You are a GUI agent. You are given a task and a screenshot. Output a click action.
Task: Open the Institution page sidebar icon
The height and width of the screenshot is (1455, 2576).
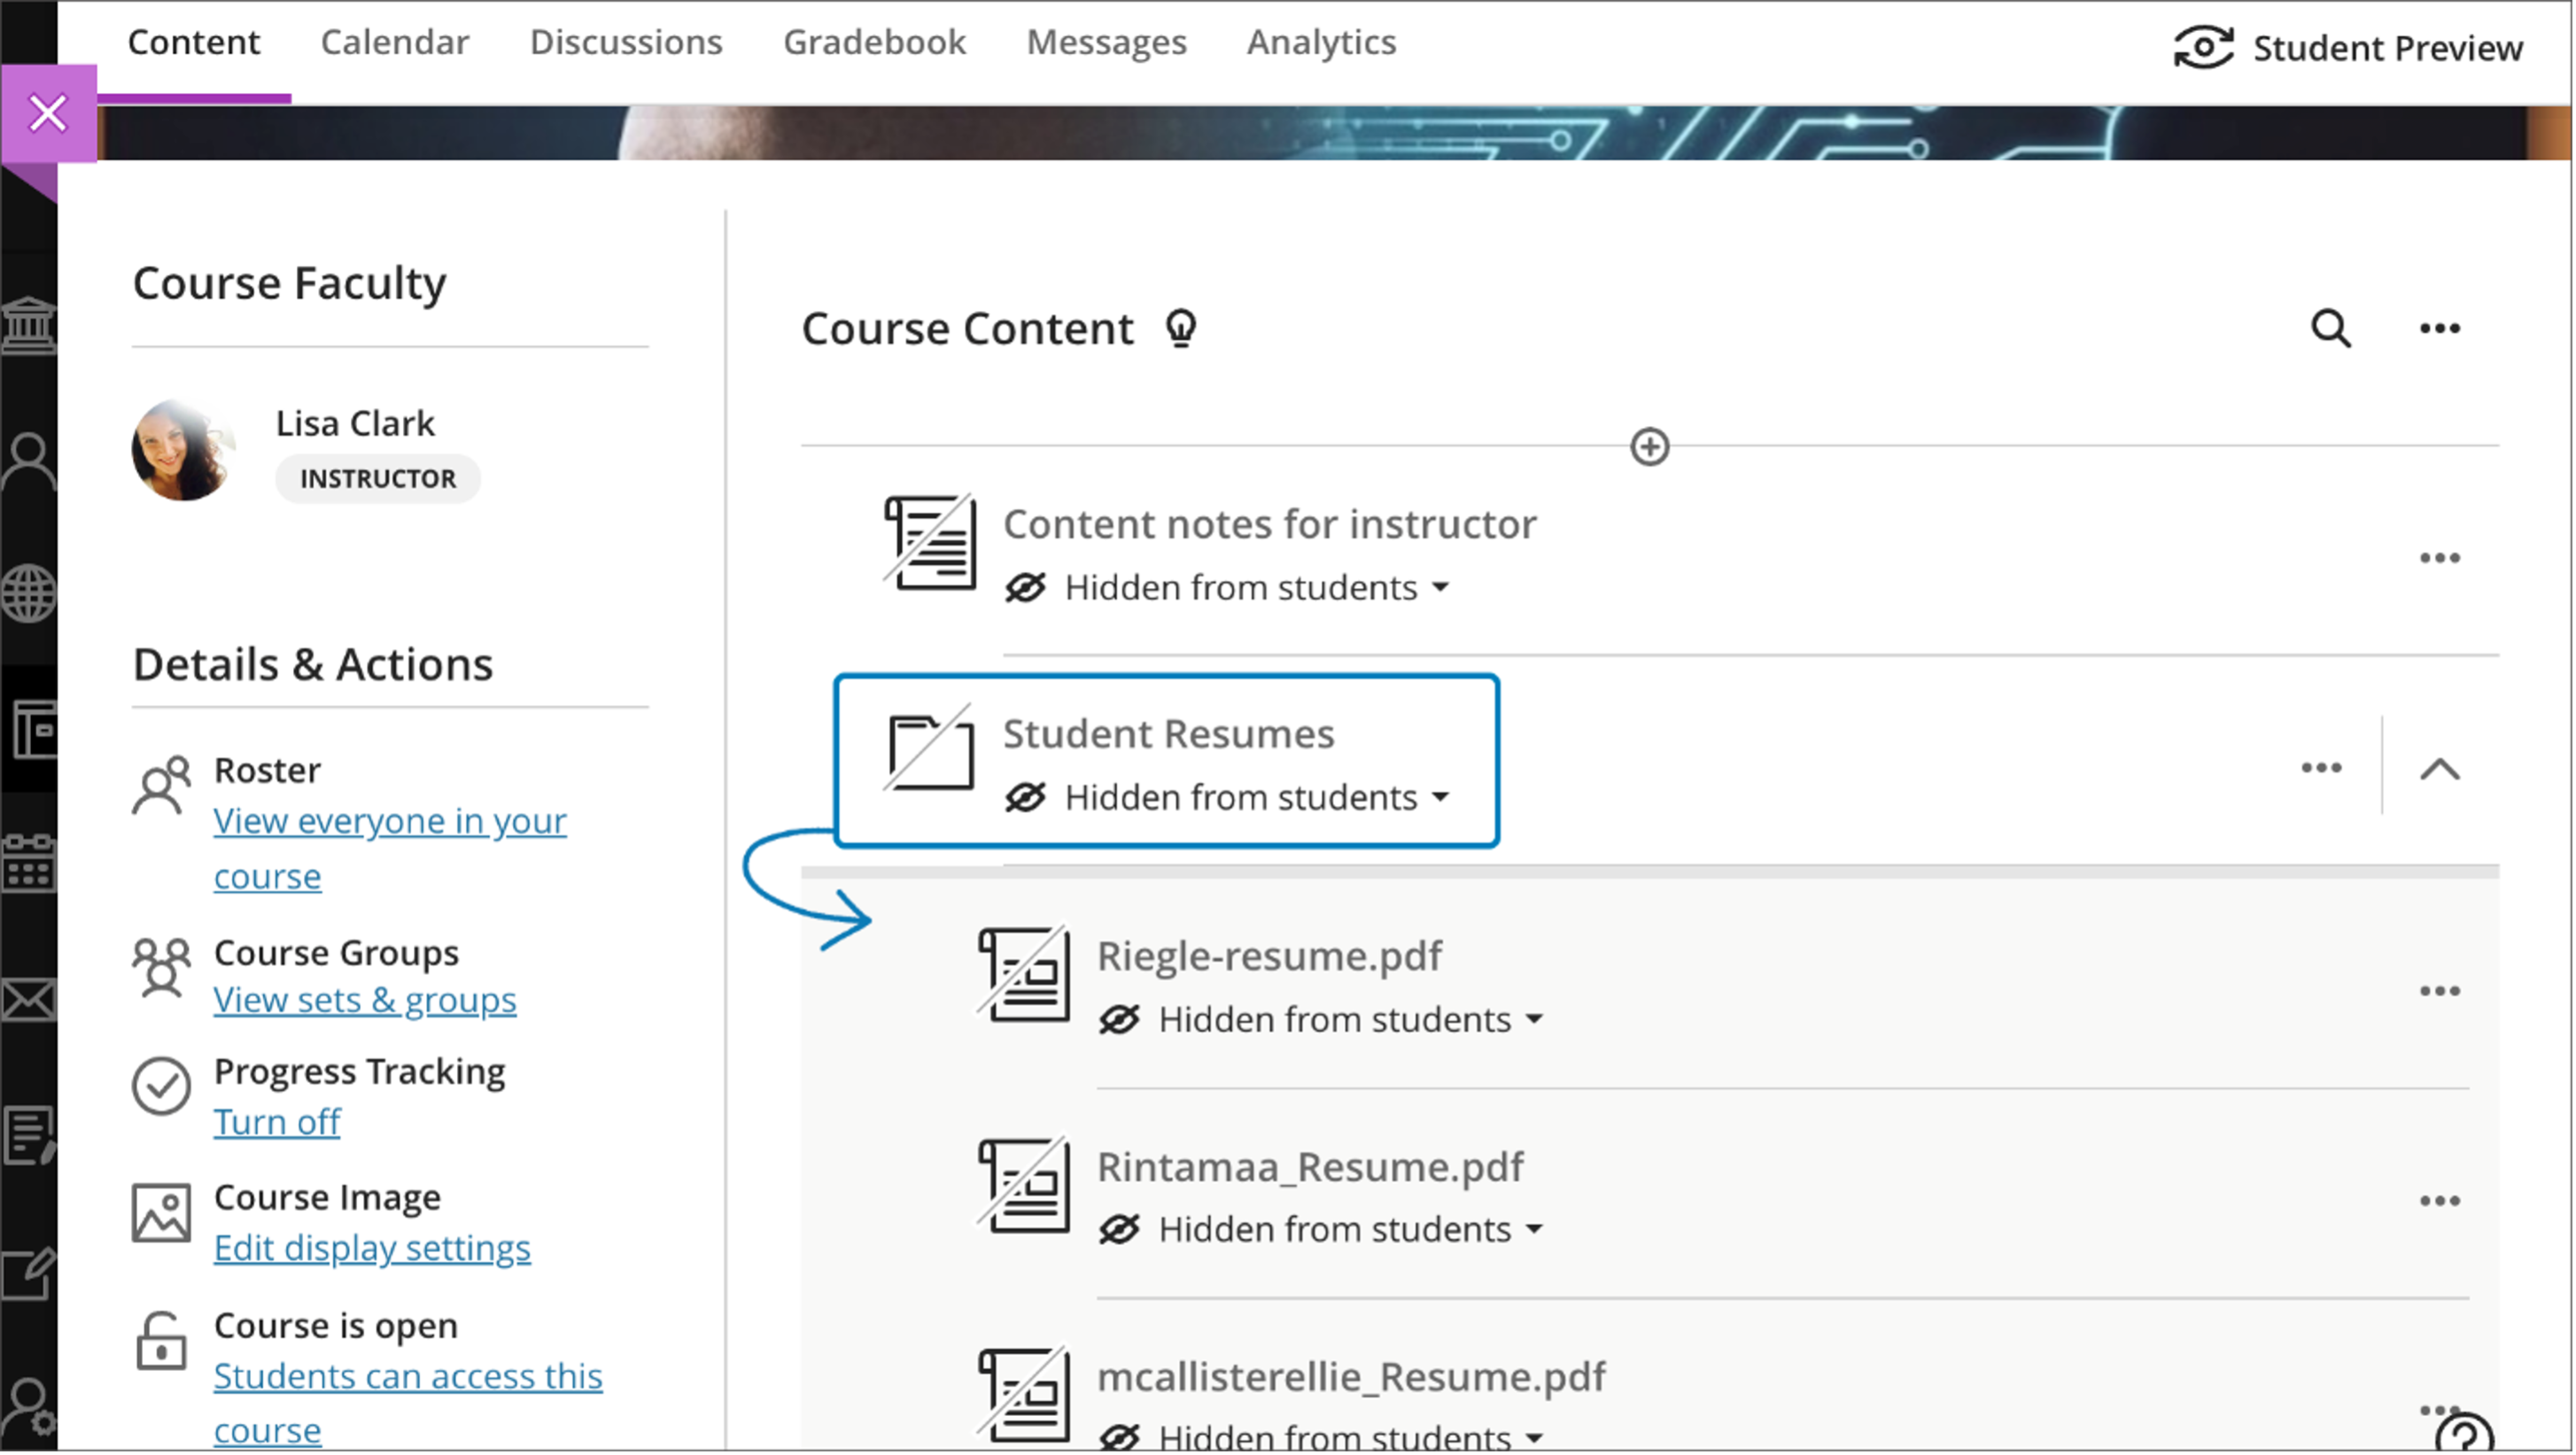(28, 325)
